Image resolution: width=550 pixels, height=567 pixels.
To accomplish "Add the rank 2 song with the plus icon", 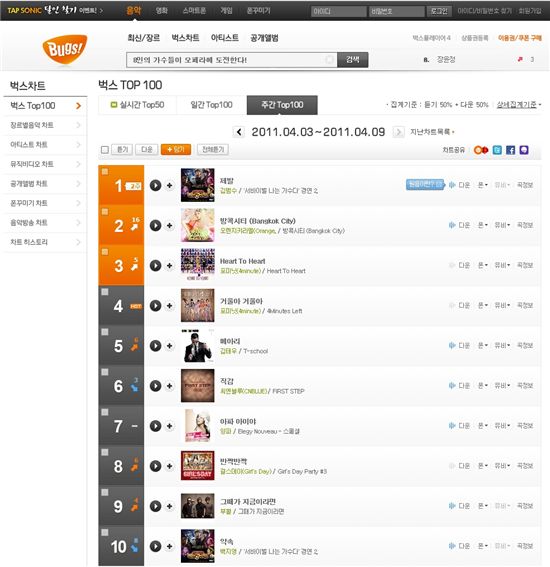I will click(x=169, y=226).
